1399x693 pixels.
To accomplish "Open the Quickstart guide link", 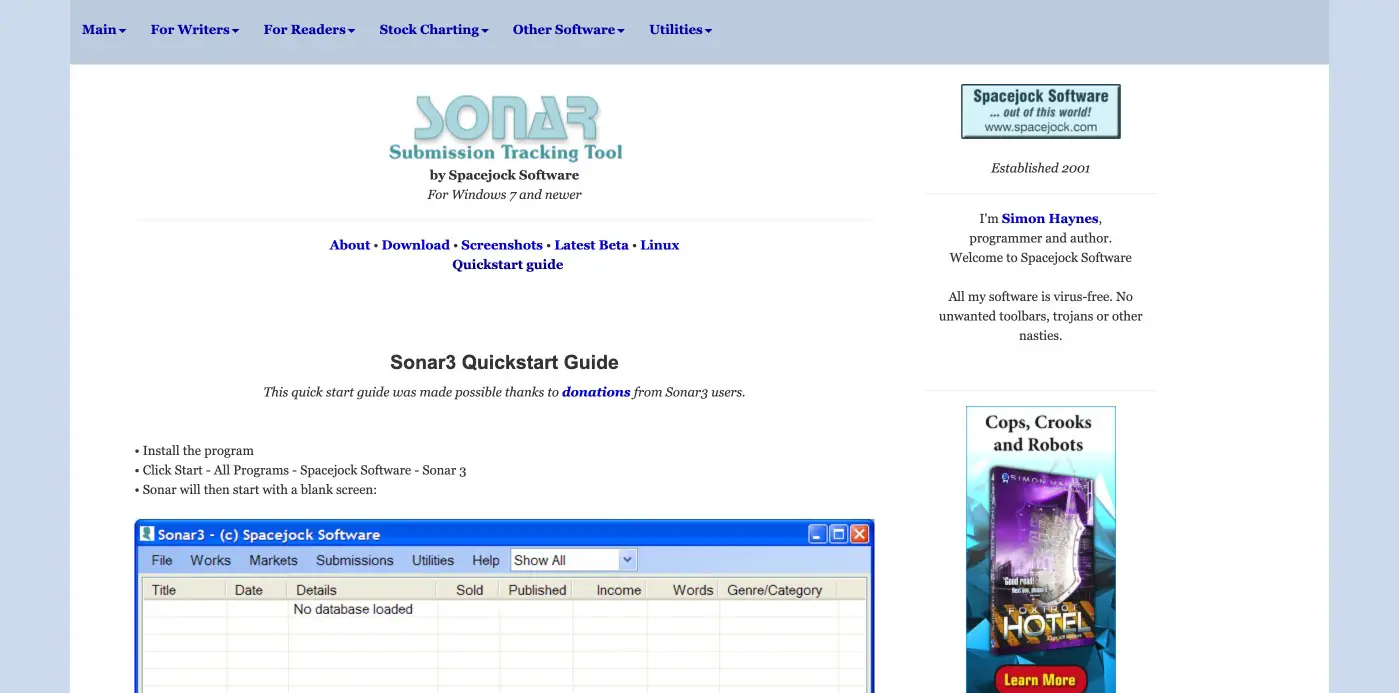I will point(507,265).
